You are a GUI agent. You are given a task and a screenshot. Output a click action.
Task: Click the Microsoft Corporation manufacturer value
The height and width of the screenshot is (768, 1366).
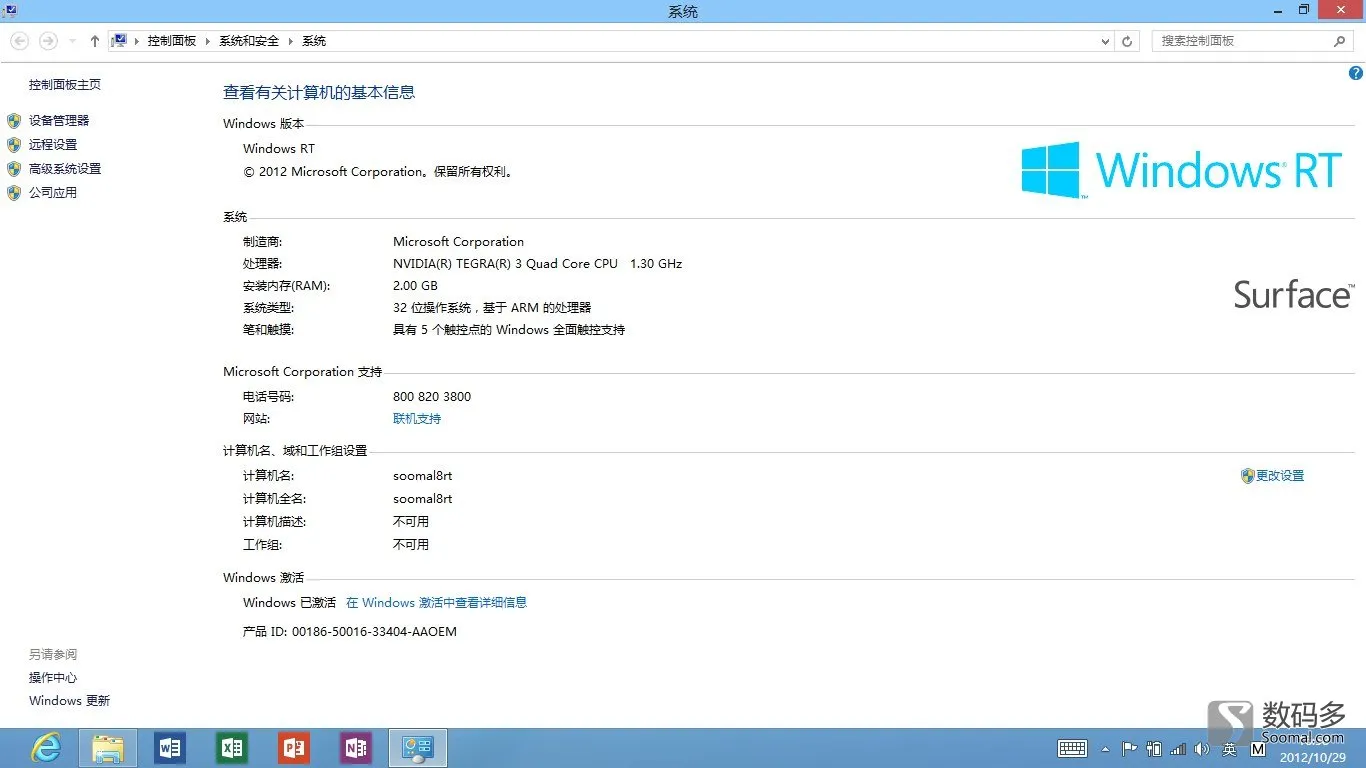click(x=458, y=242)
